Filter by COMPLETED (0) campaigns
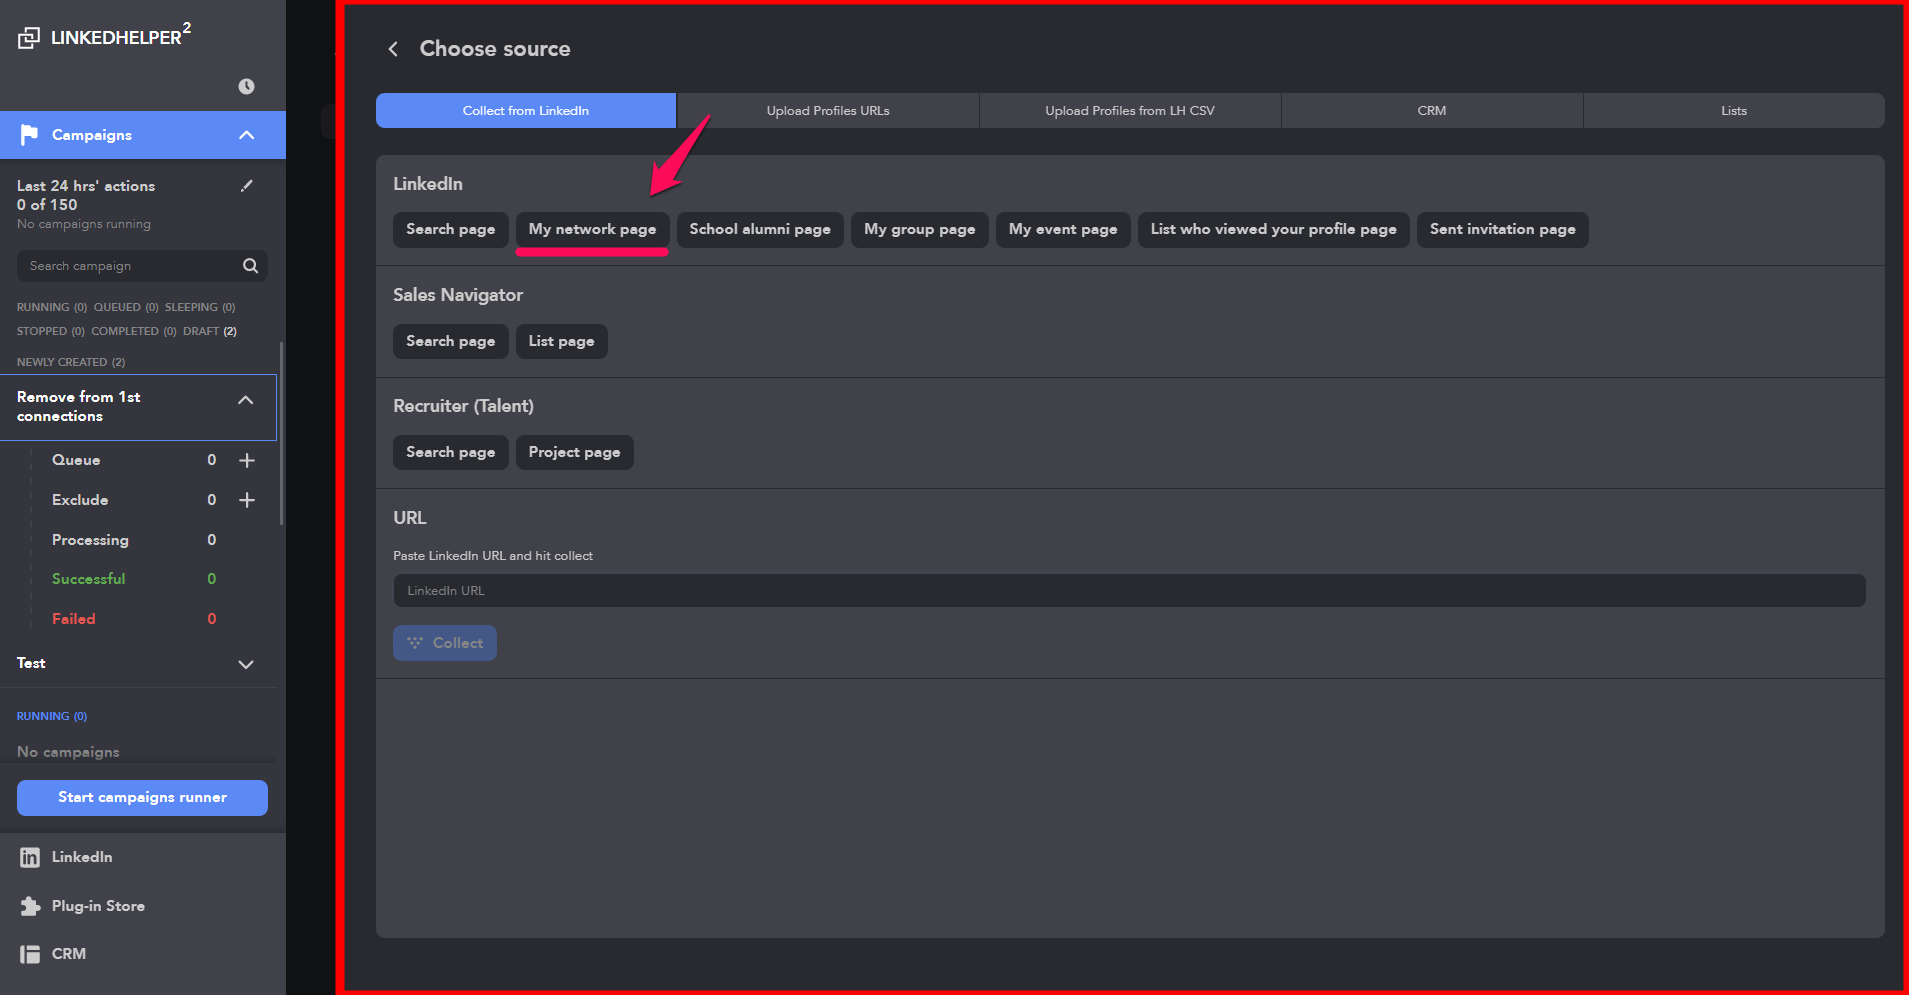The width and height of the screenshot is (1909, 995). (134, 331)
